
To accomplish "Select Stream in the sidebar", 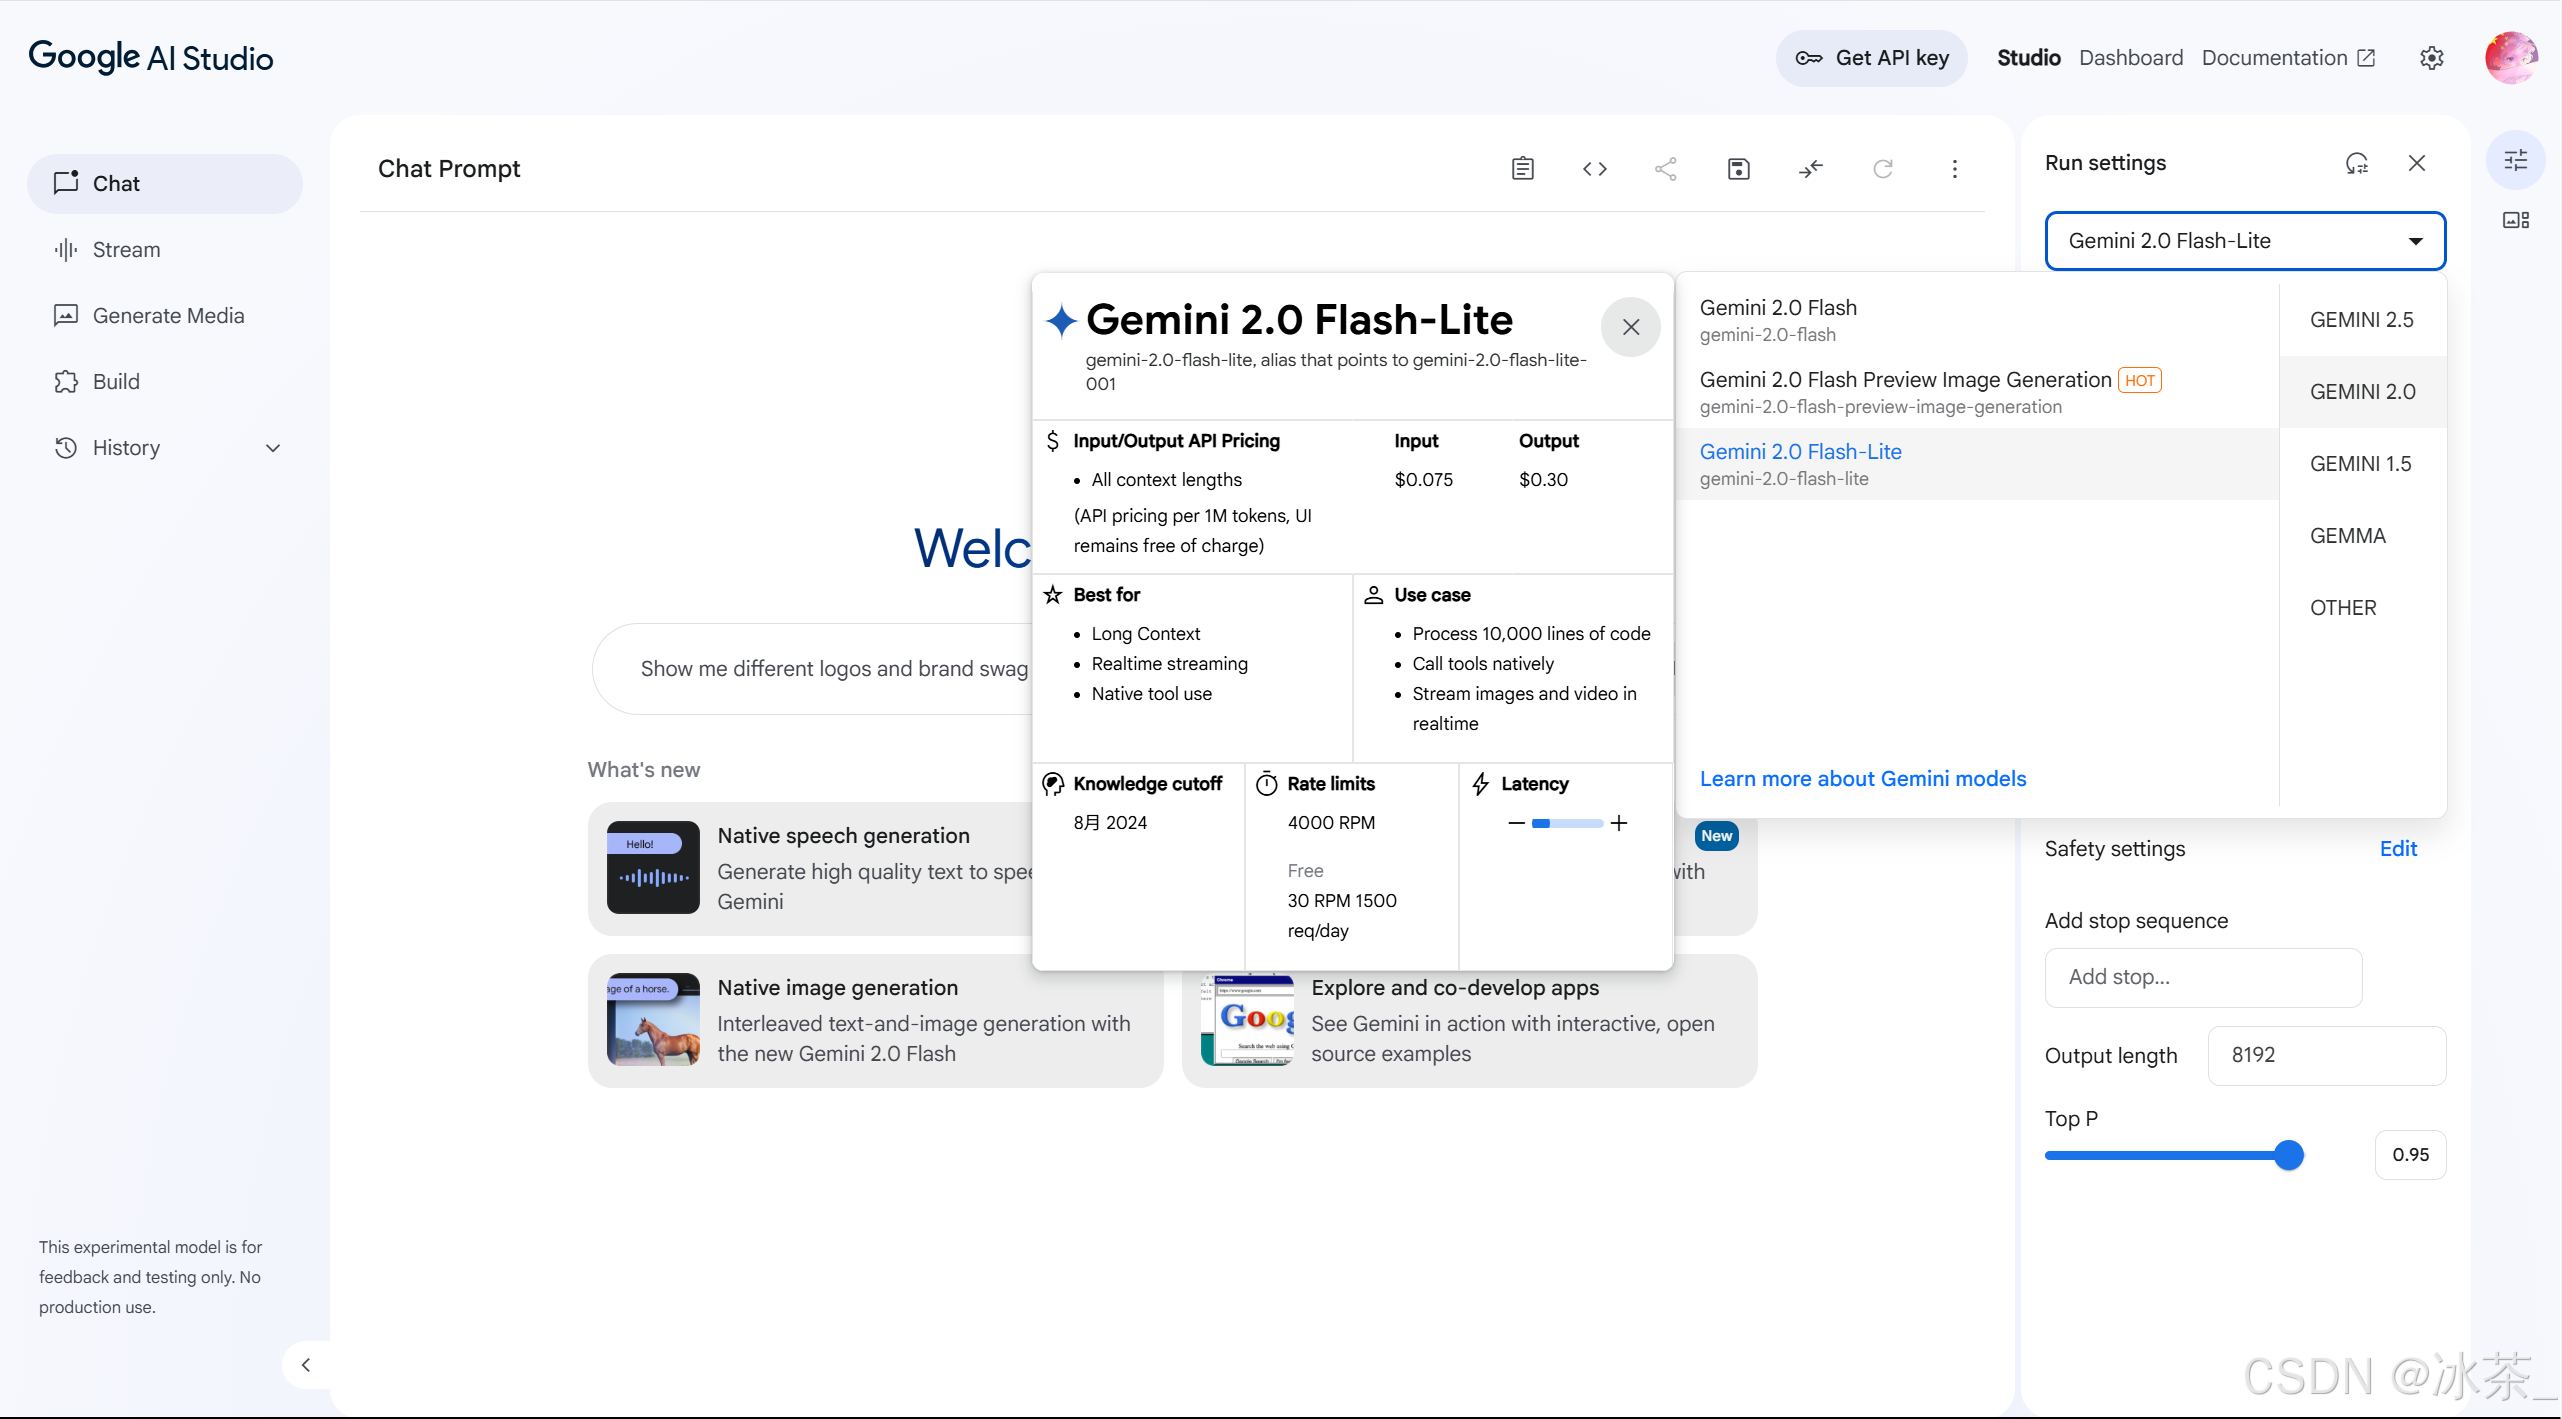I will [165, 250].
